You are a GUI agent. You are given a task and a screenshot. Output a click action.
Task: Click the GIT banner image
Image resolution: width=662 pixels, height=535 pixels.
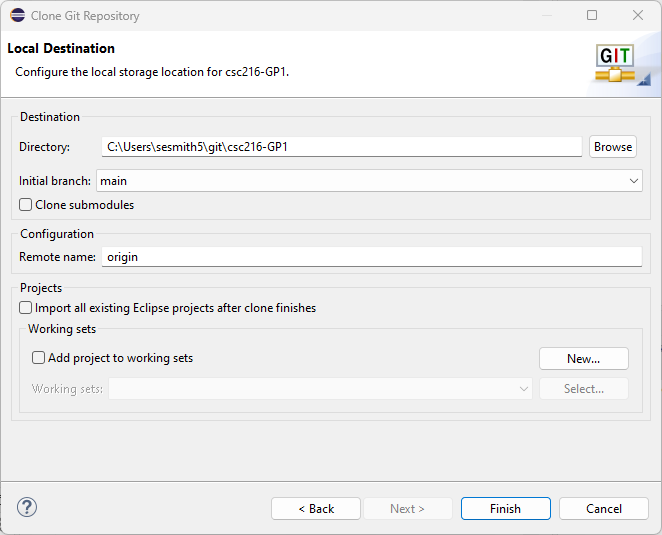point(615,63)
